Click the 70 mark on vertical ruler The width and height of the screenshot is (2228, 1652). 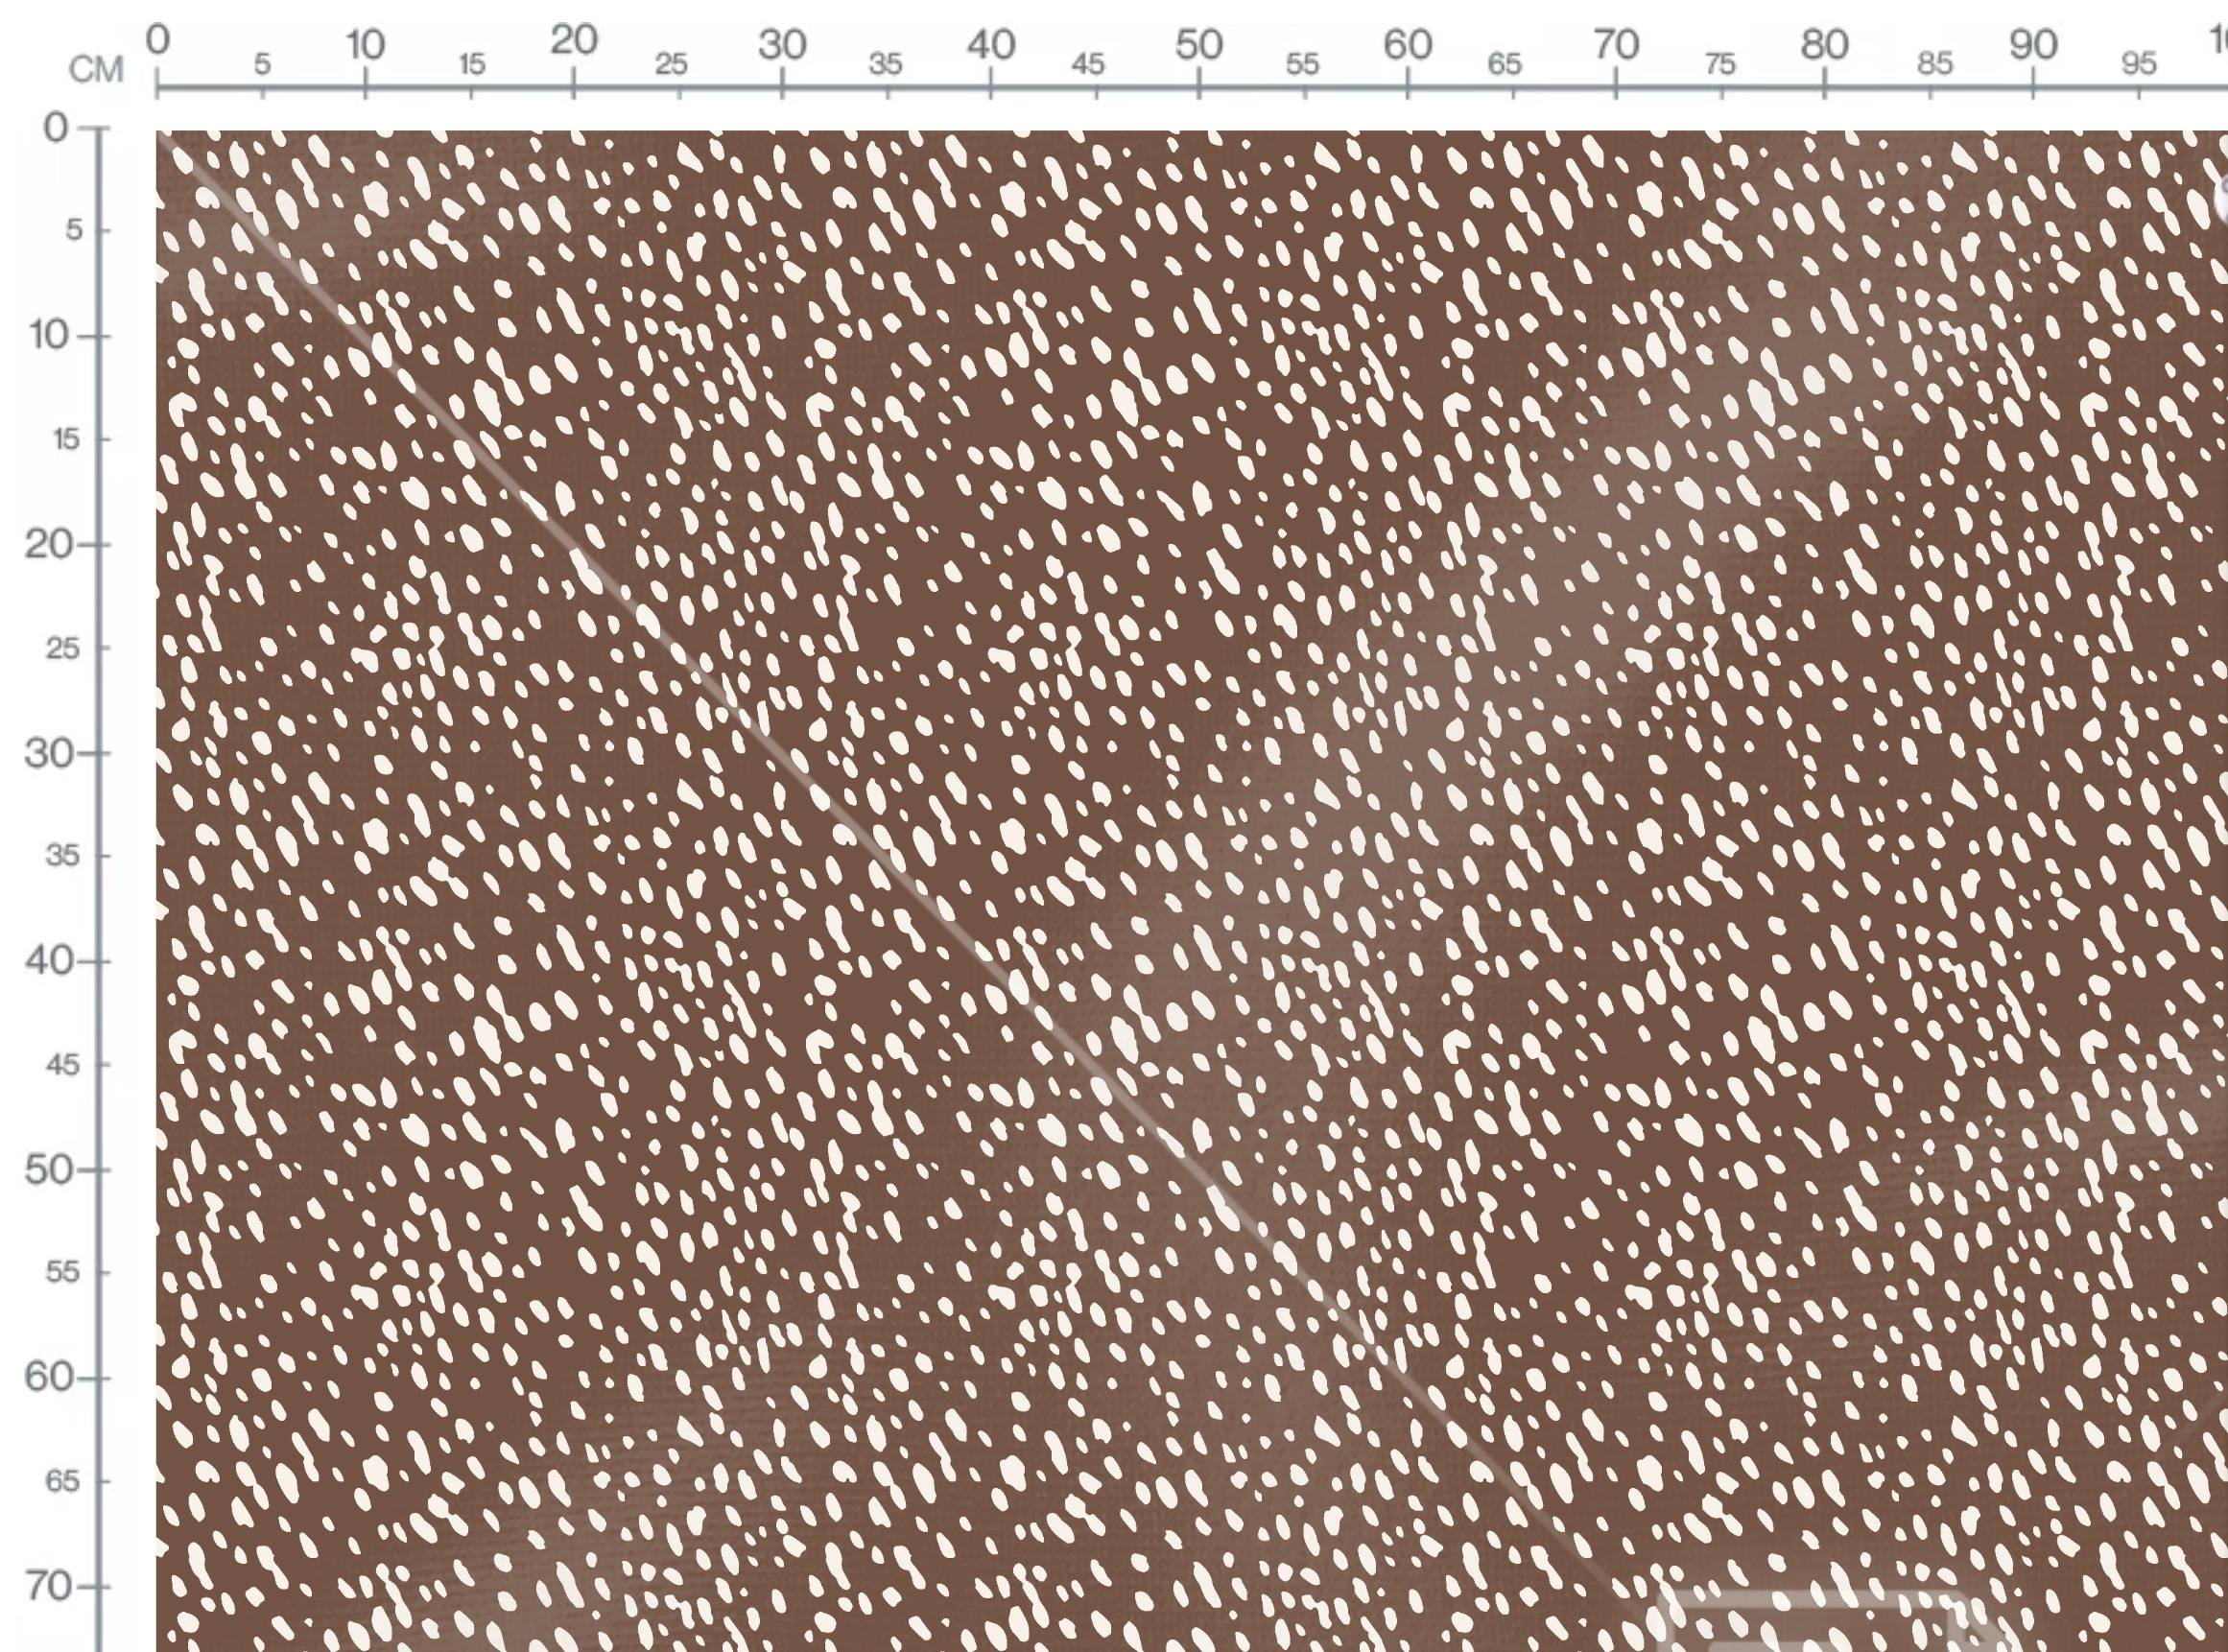click(x=49, y=1586)
